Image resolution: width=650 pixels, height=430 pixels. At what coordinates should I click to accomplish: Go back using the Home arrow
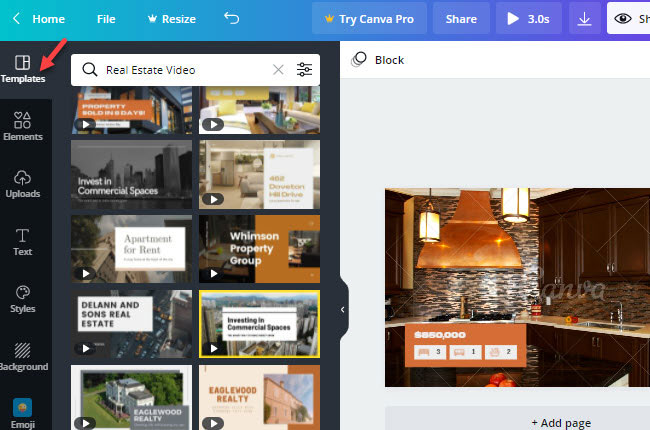(16, 19)
